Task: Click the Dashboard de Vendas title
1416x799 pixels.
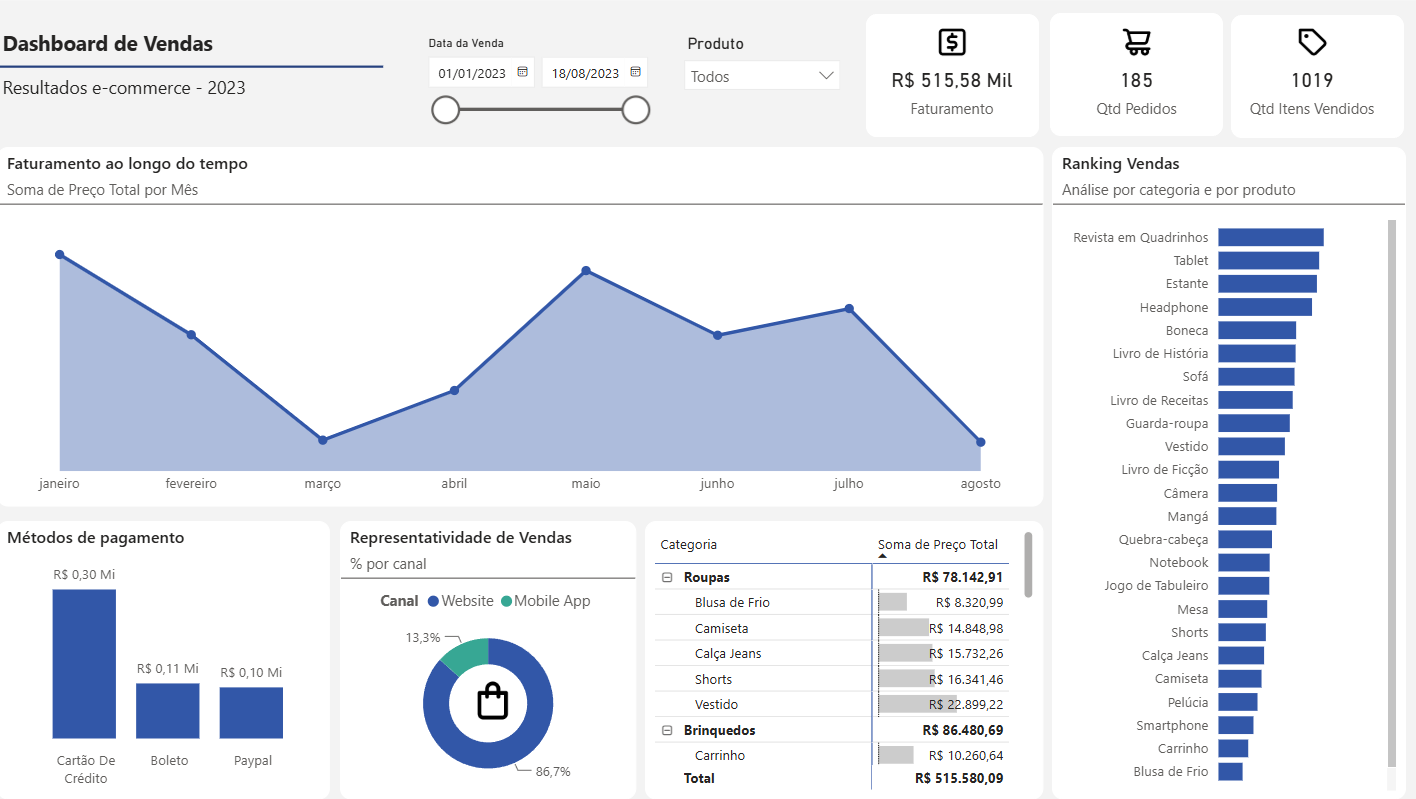Action: (108, 44)
